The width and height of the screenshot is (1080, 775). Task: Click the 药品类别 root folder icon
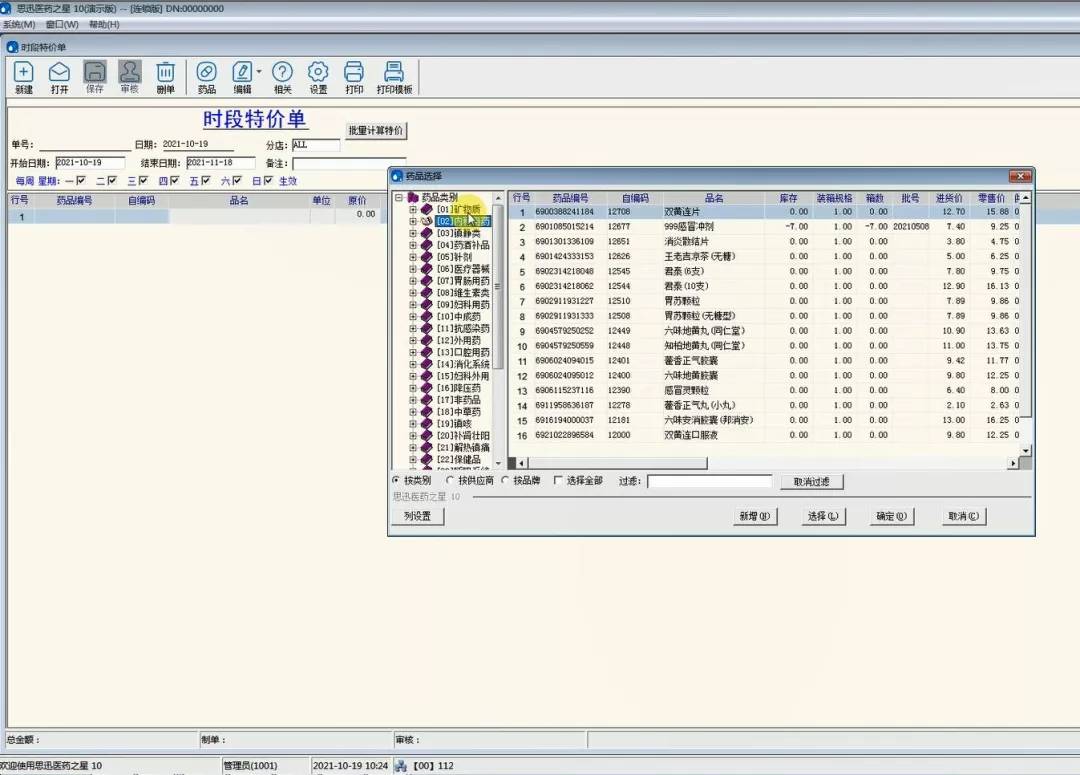pos(413,198)
